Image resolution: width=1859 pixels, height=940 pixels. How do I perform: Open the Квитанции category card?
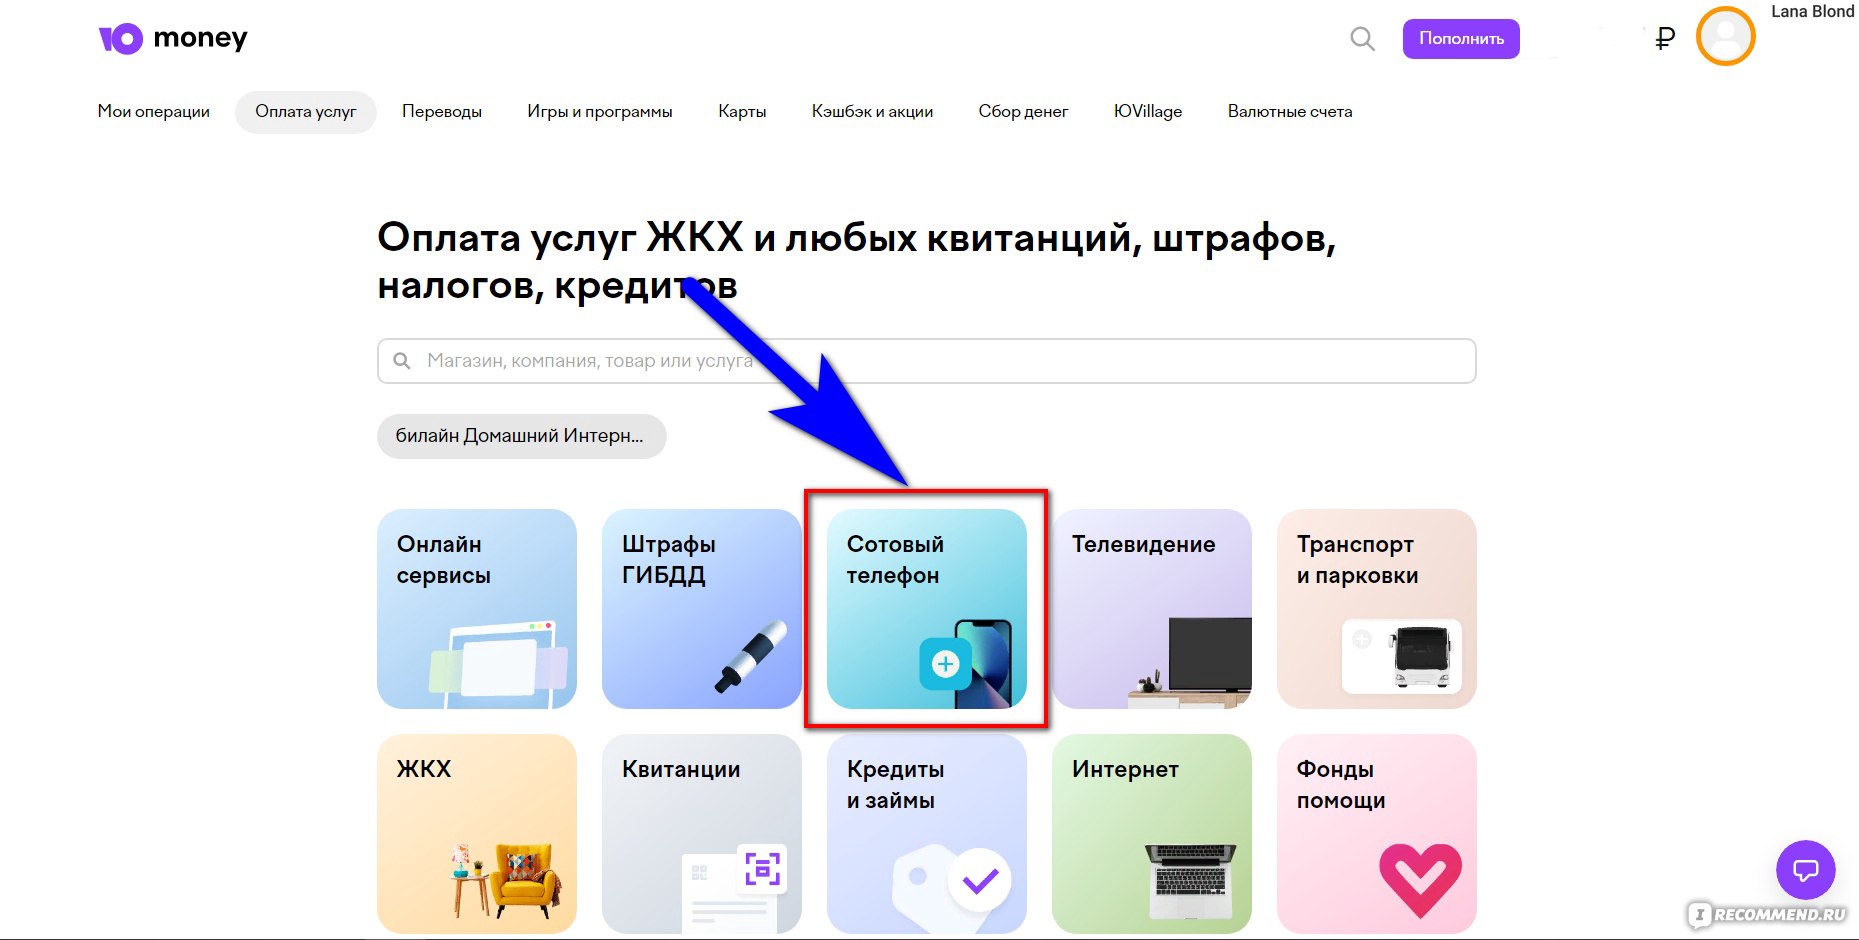[x=702, y=834]
